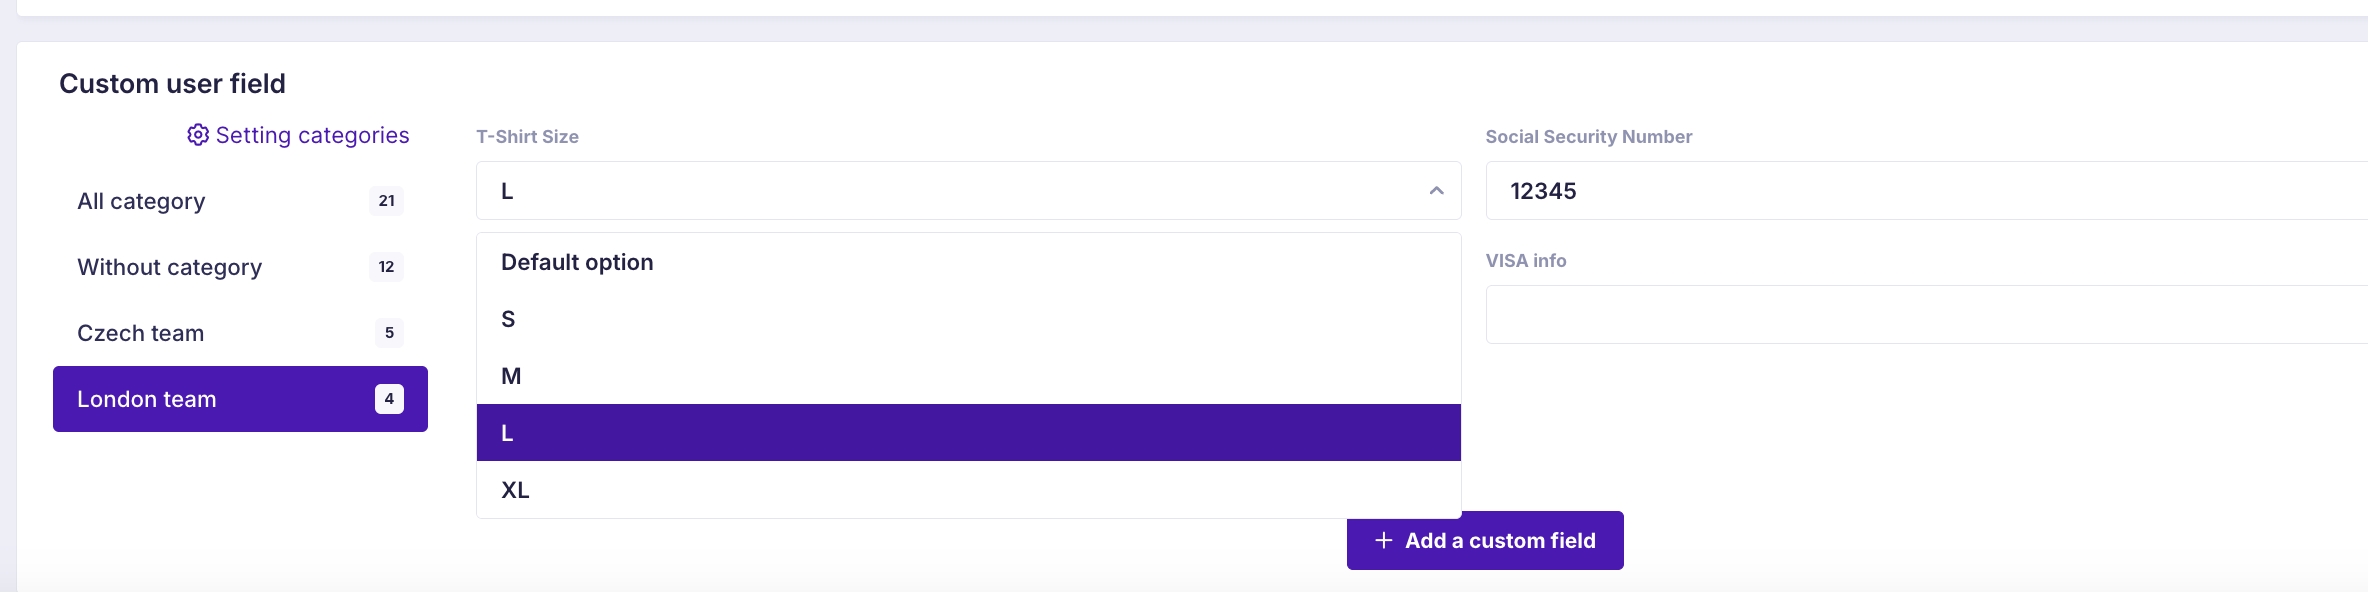This screenshot has height=592, width=2368.
Task: Choose Default option in size list
Action: pos(969,262)
